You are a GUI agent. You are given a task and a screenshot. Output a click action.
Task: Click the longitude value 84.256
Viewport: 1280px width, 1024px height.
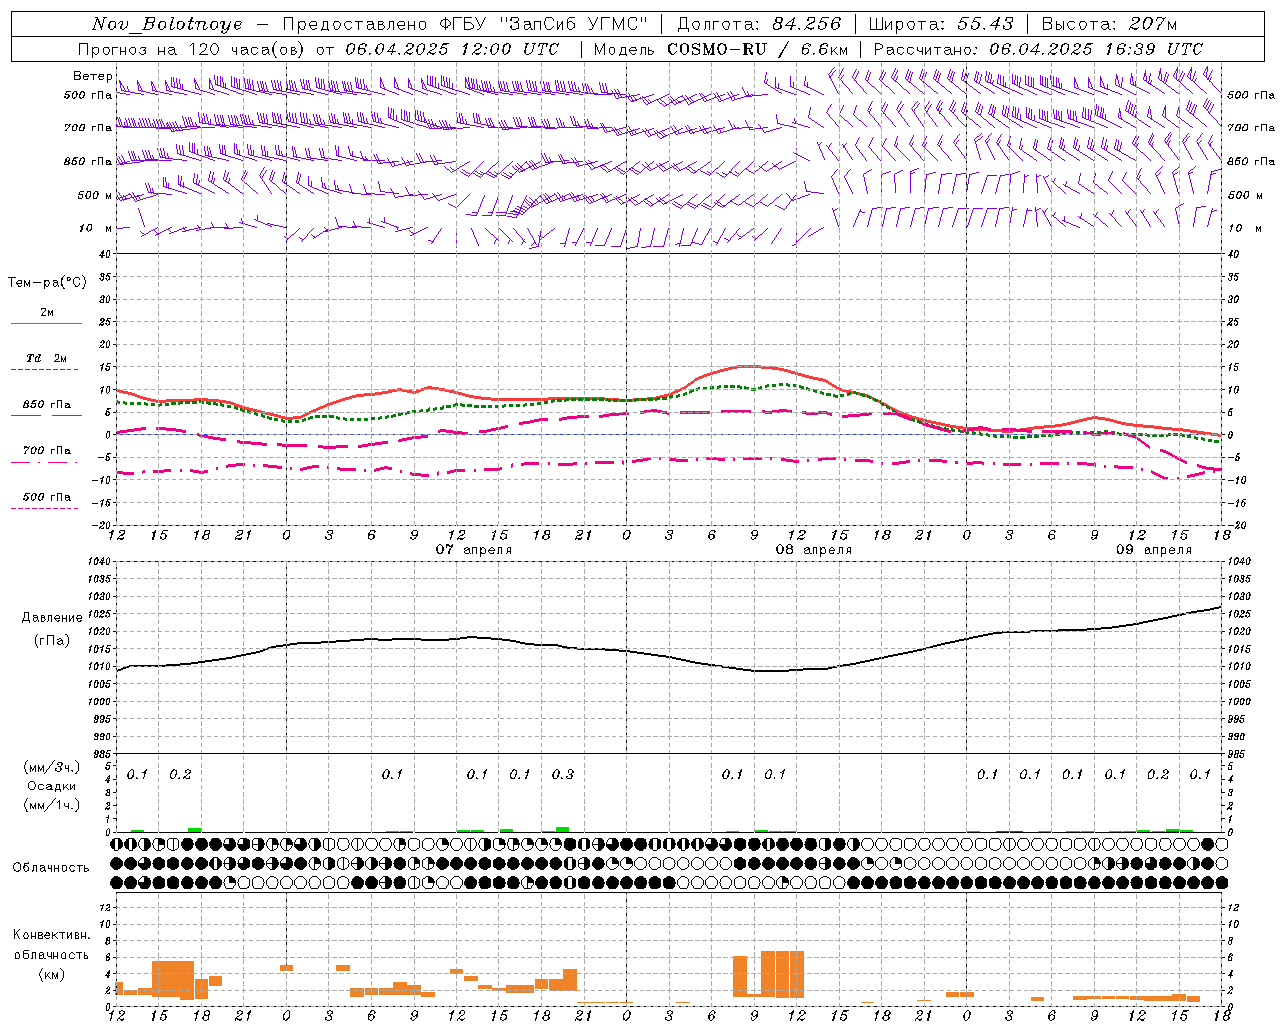(807, 24)
